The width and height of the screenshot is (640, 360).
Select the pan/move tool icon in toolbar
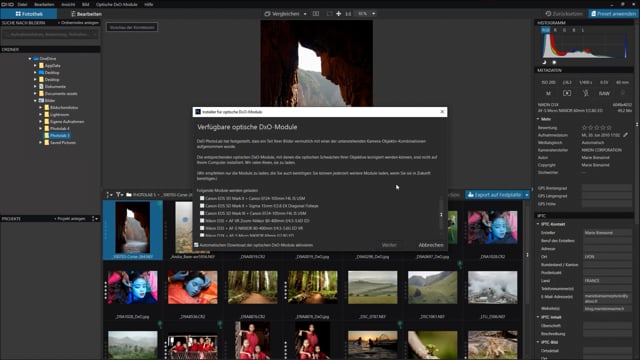point(338,13)
